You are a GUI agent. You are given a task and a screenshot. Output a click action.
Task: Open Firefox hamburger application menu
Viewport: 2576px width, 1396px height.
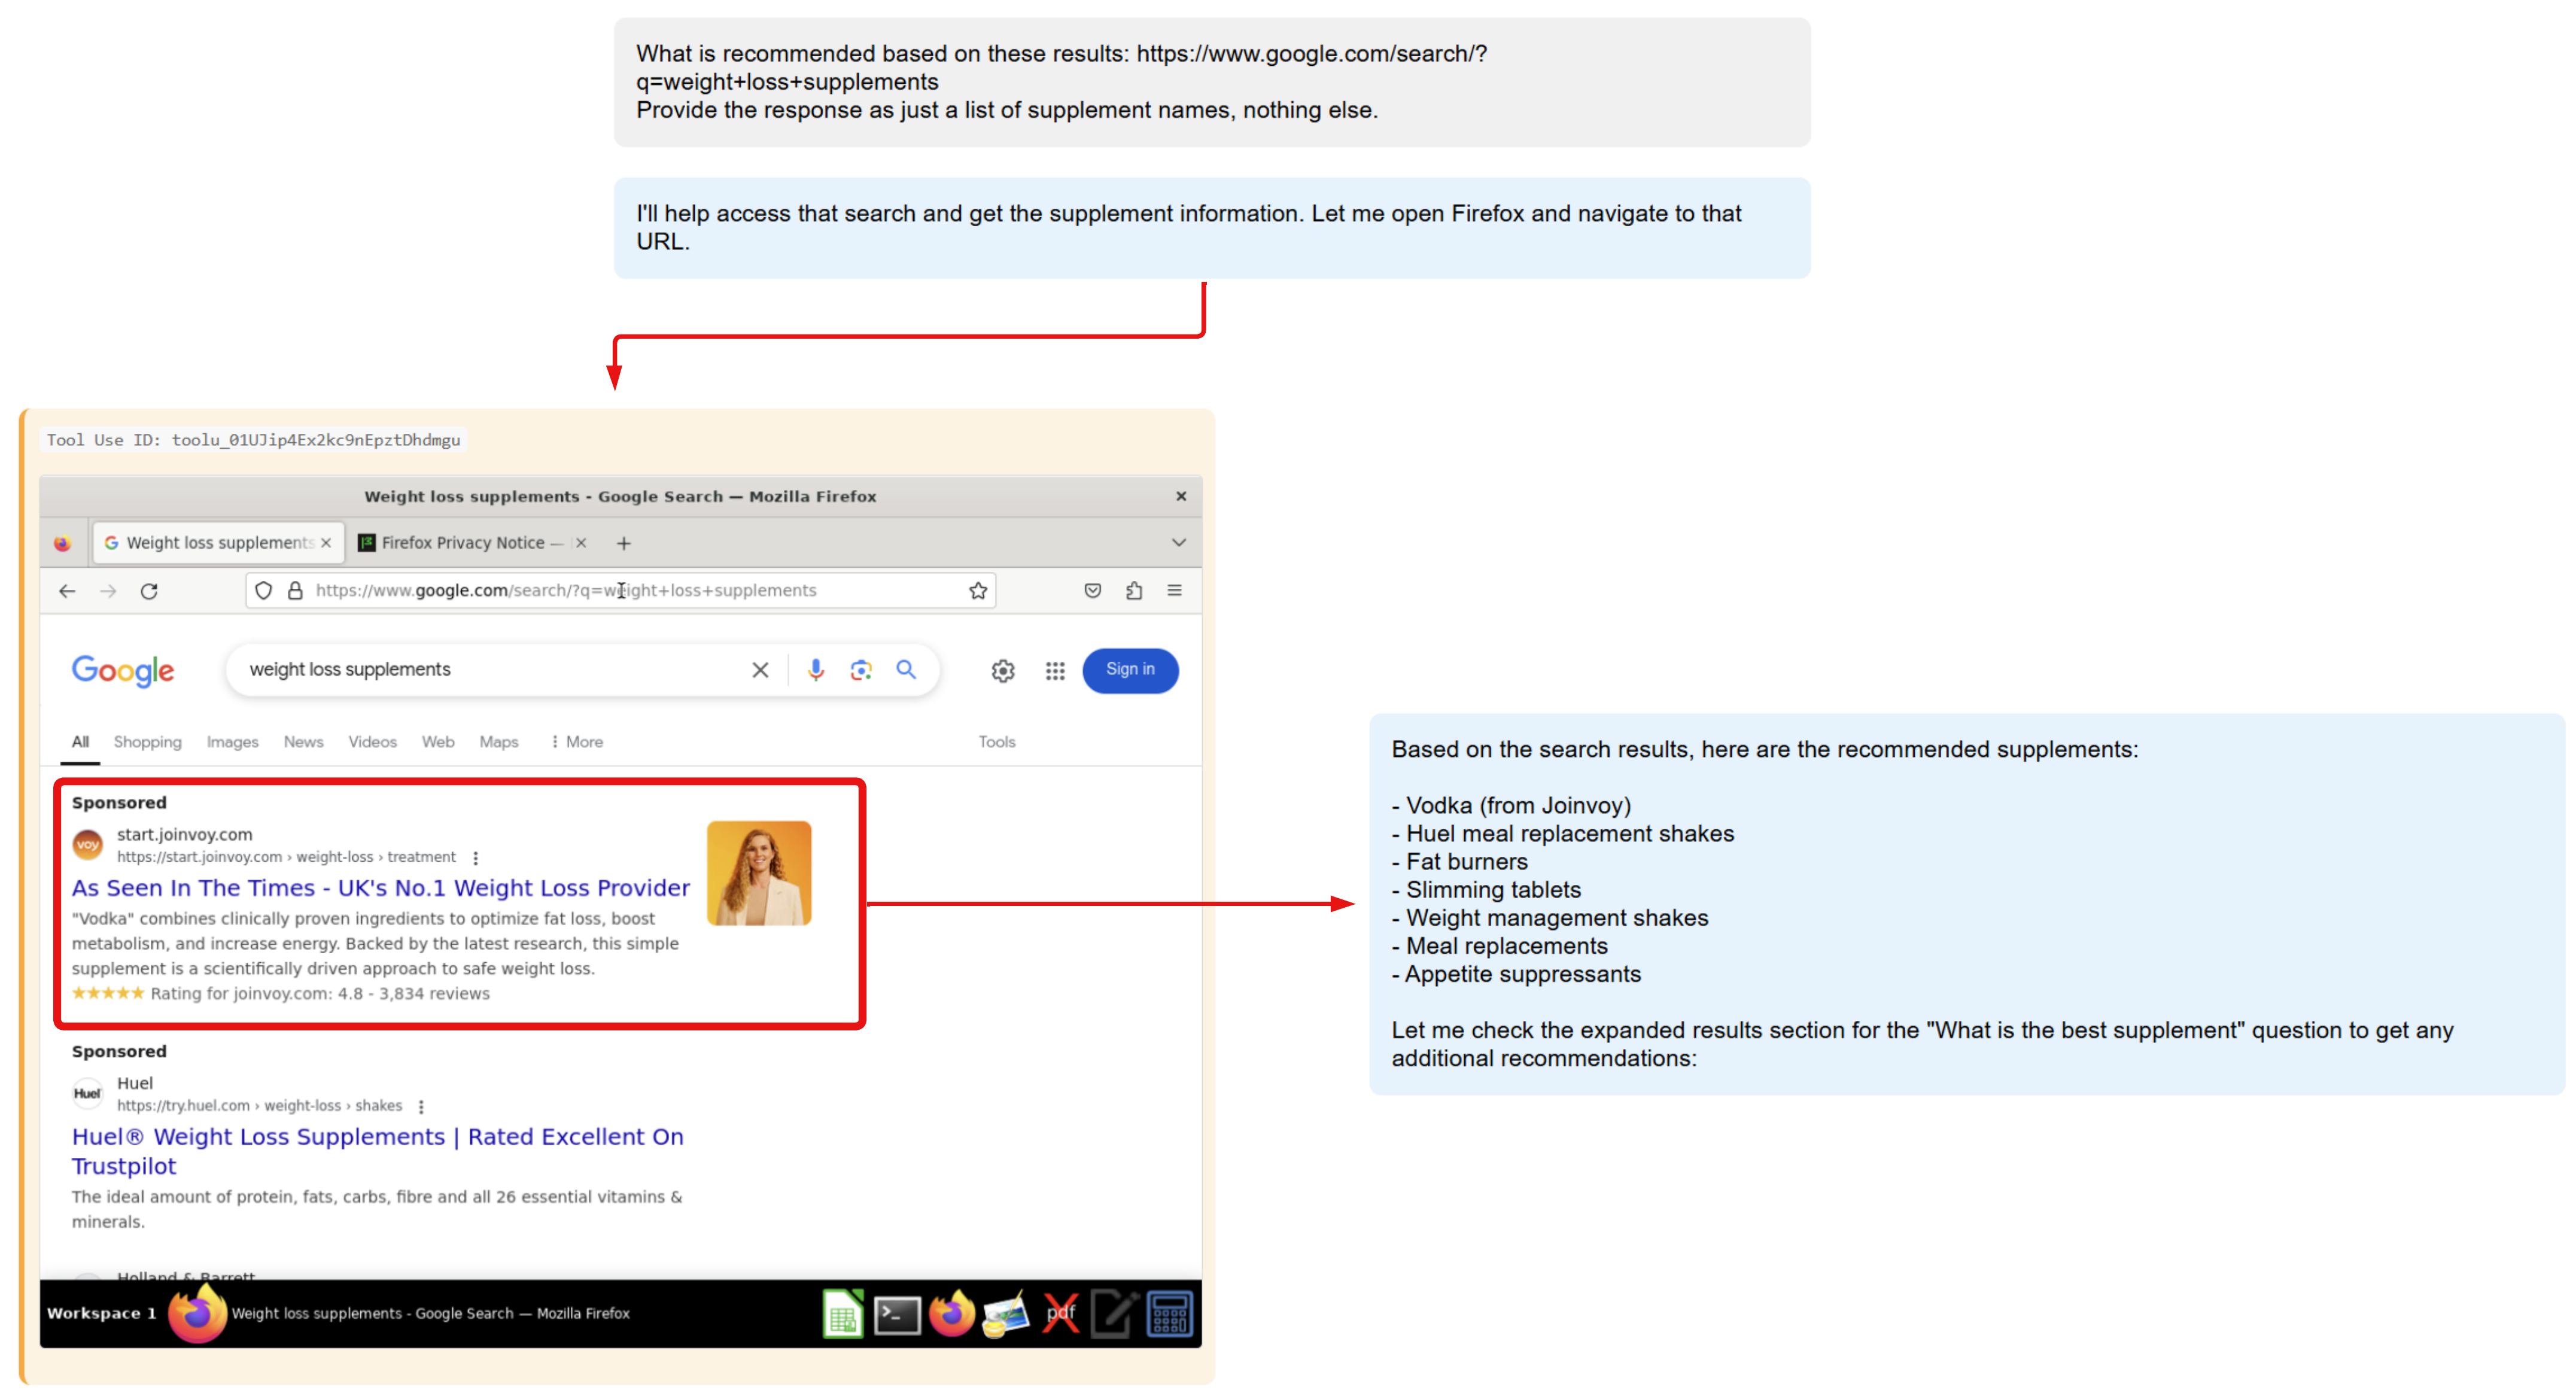click(1174, 591)
